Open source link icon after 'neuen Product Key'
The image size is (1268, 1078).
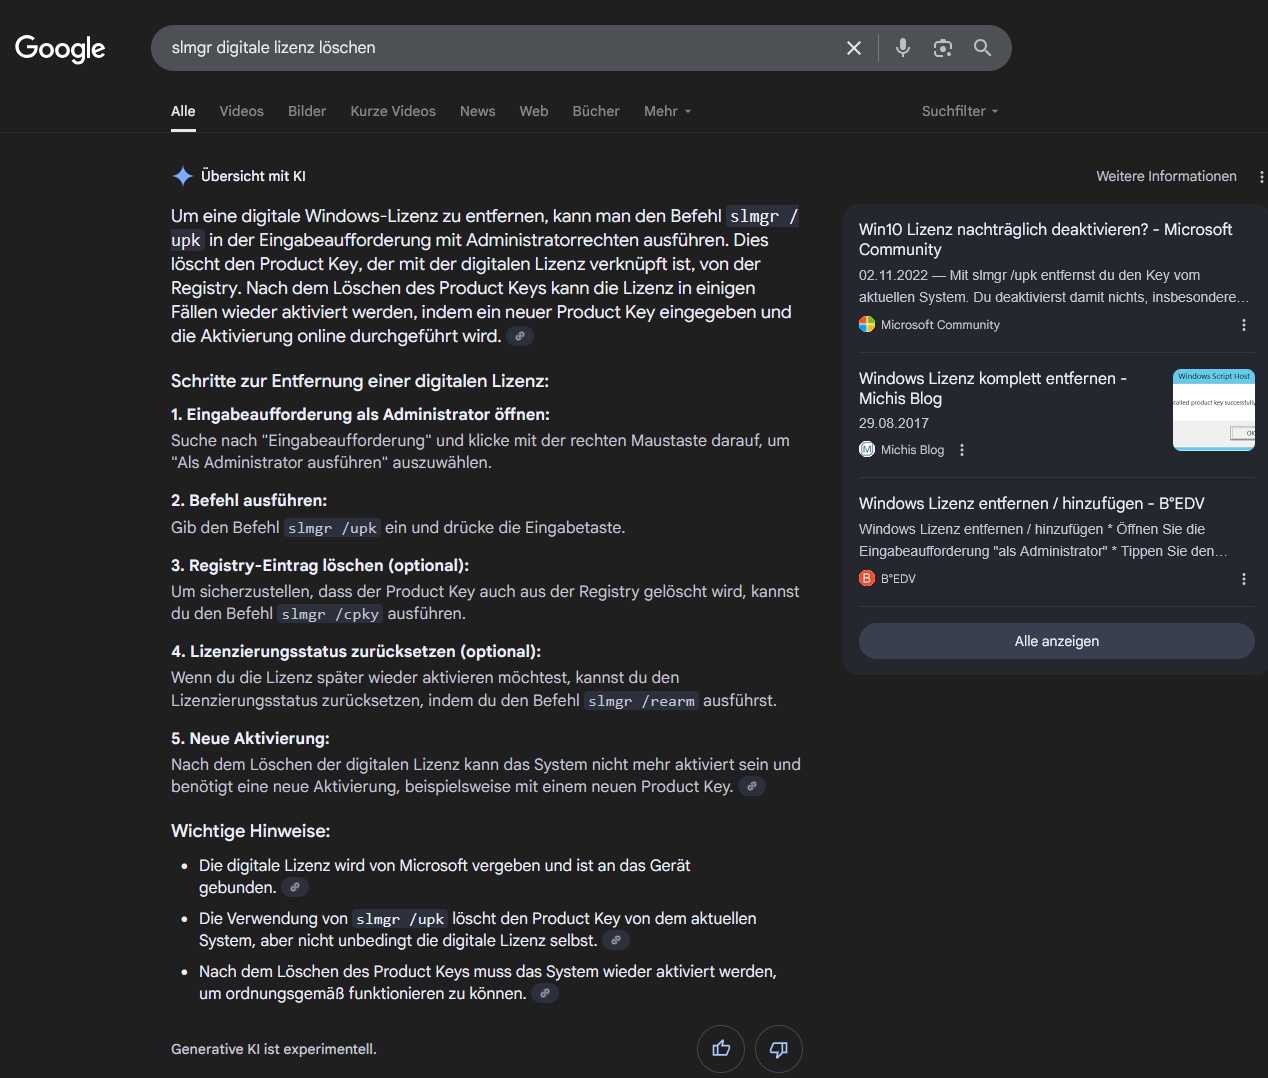pos(752,787)
